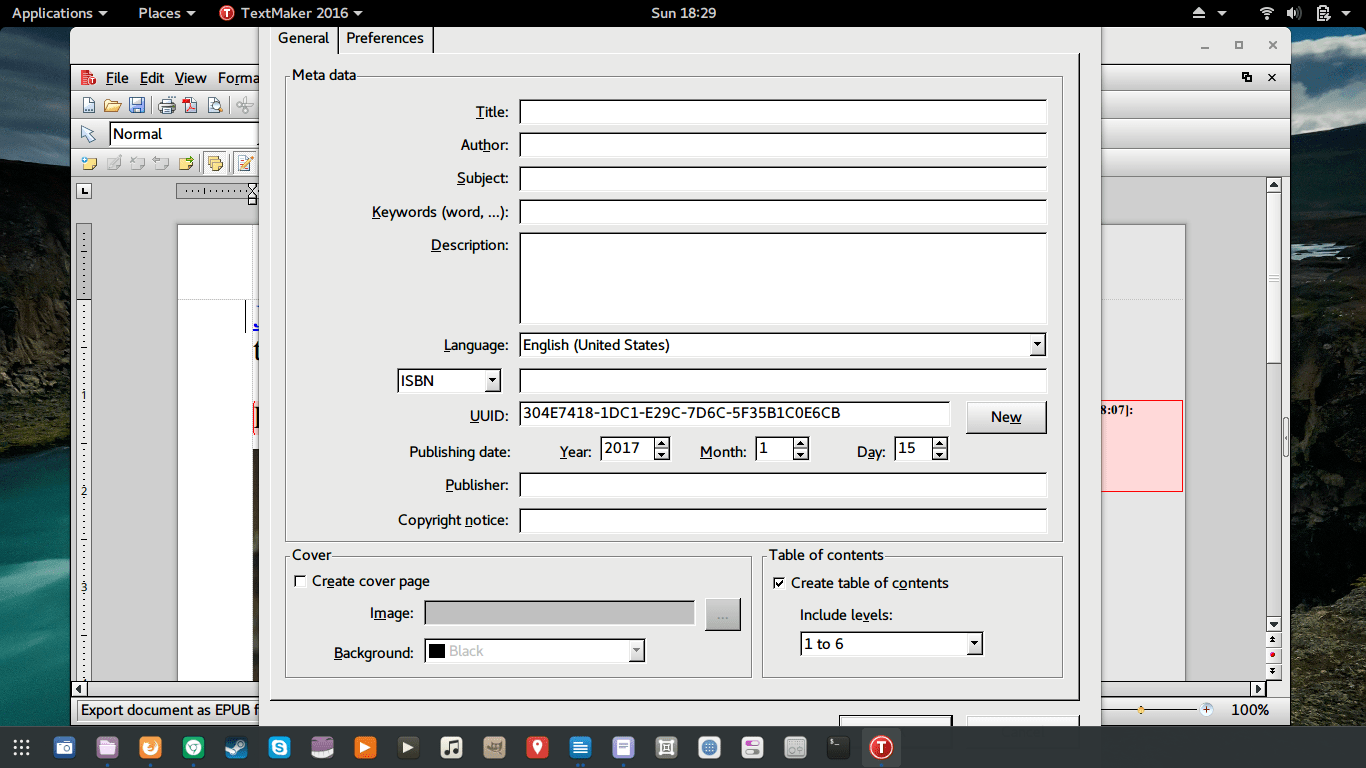1366x768 pixels.
Task: Click the Print preview magnifier icon
Action: [214, 106]
